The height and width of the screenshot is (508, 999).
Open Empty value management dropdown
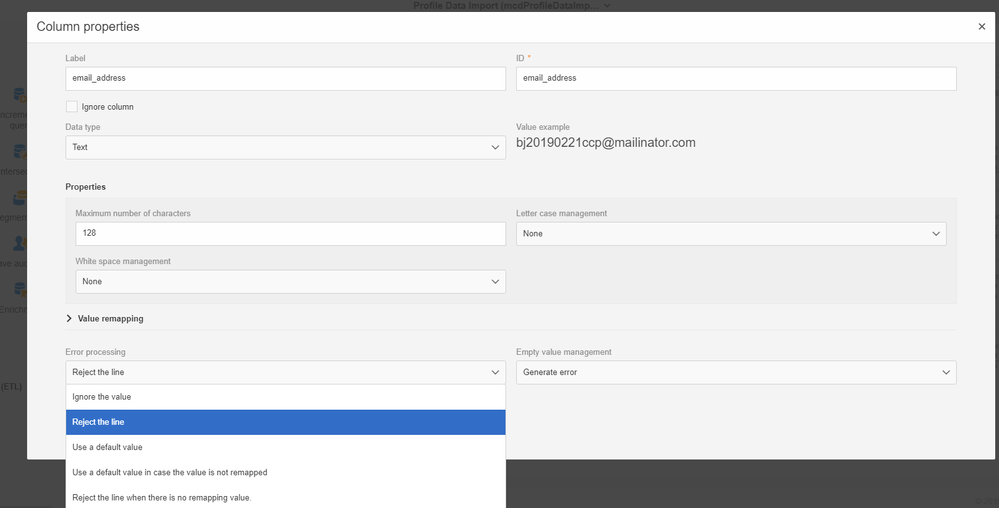click(736, 372)
